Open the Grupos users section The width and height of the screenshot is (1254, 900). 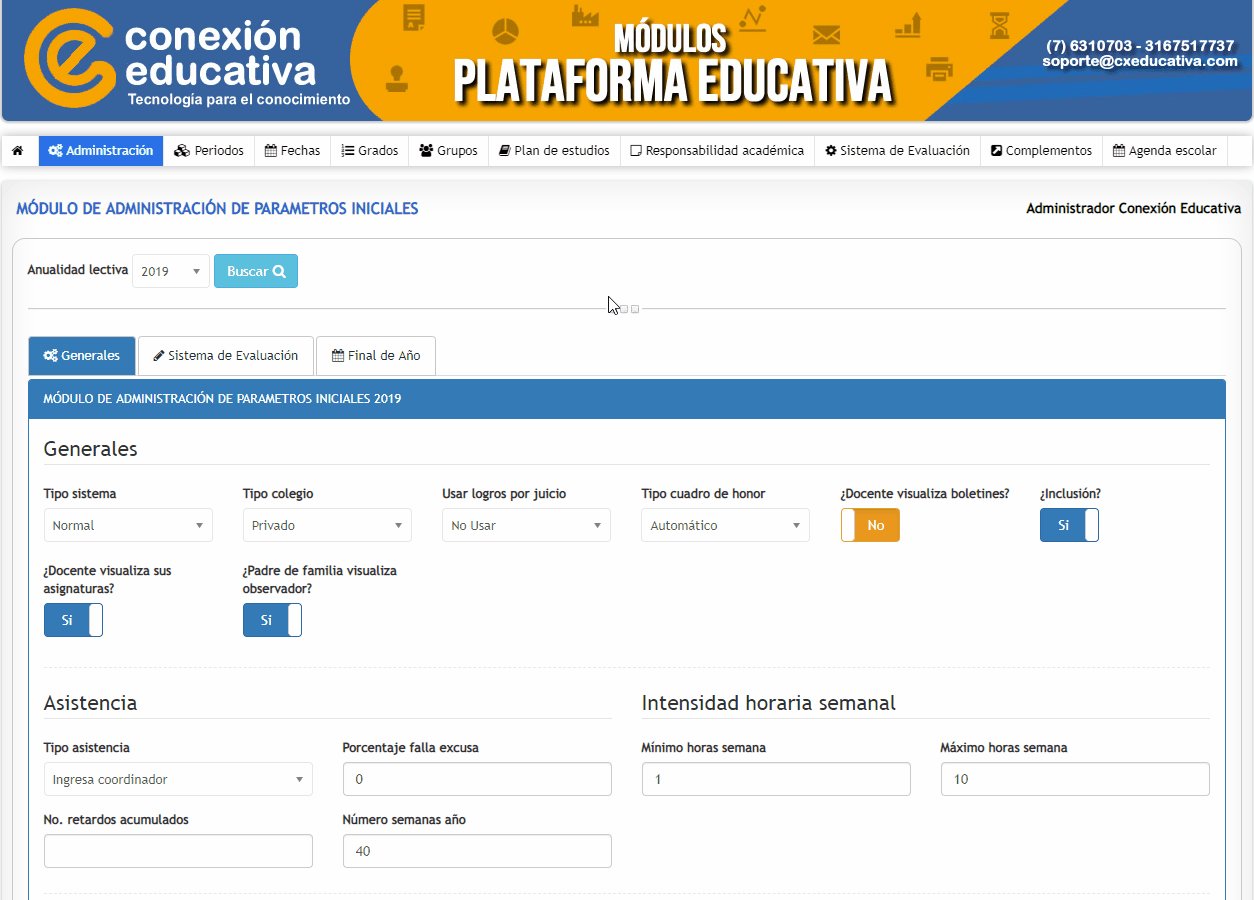[448, 151]
